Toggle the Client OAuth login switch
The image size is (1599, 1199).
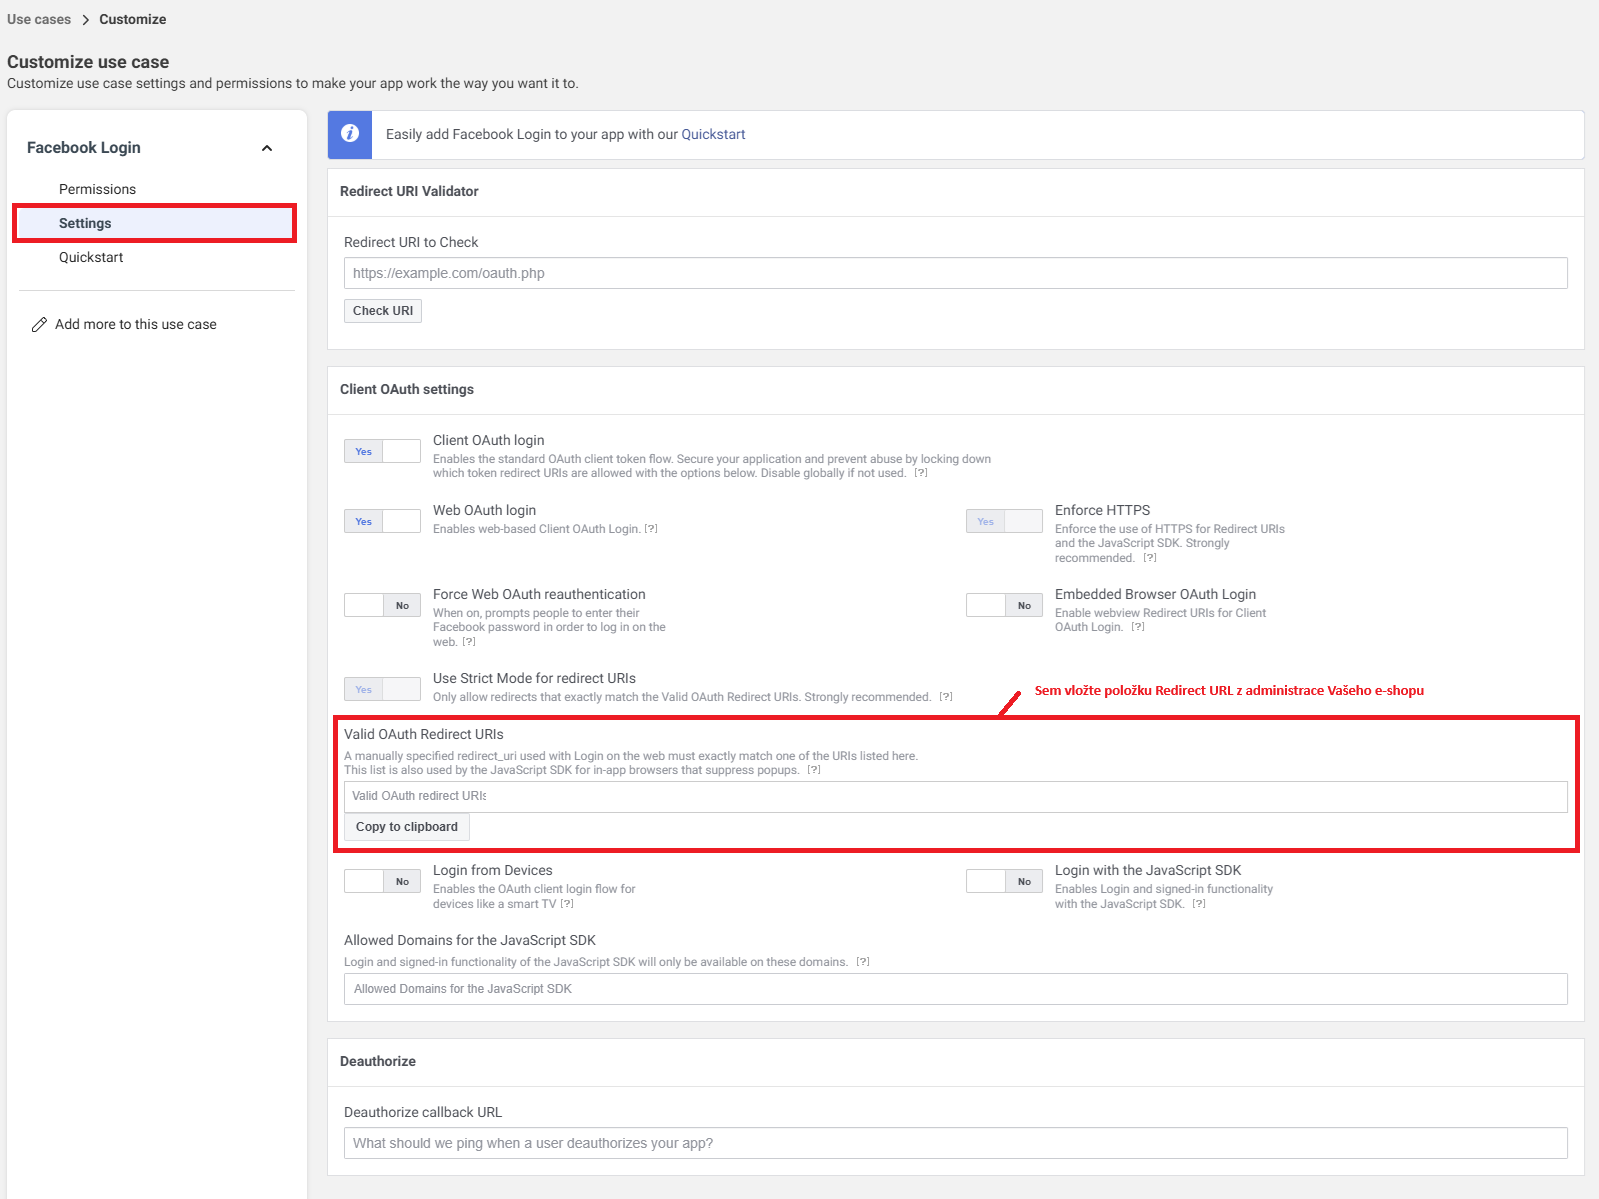pos(382,451)
